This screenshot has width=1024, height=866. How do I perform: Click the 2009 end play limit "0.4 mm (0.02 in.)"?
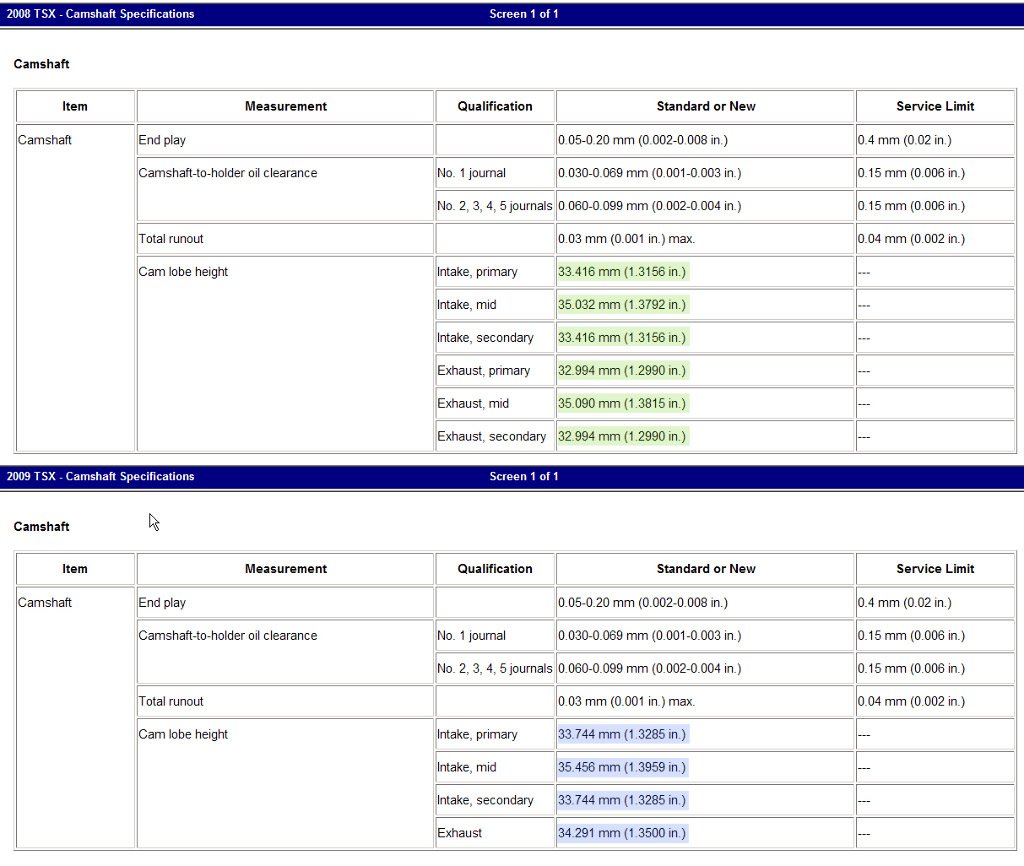(x=904, y=602)
